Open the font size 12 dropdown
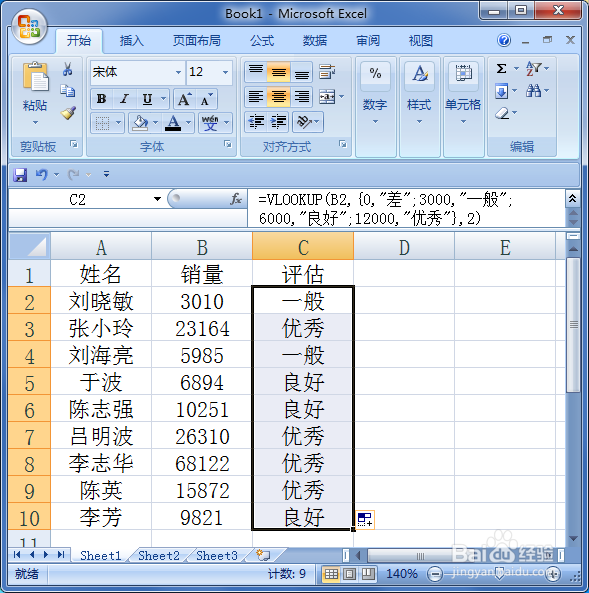The width and height of the screenshot is (589, 593). [x=226, y=72]
